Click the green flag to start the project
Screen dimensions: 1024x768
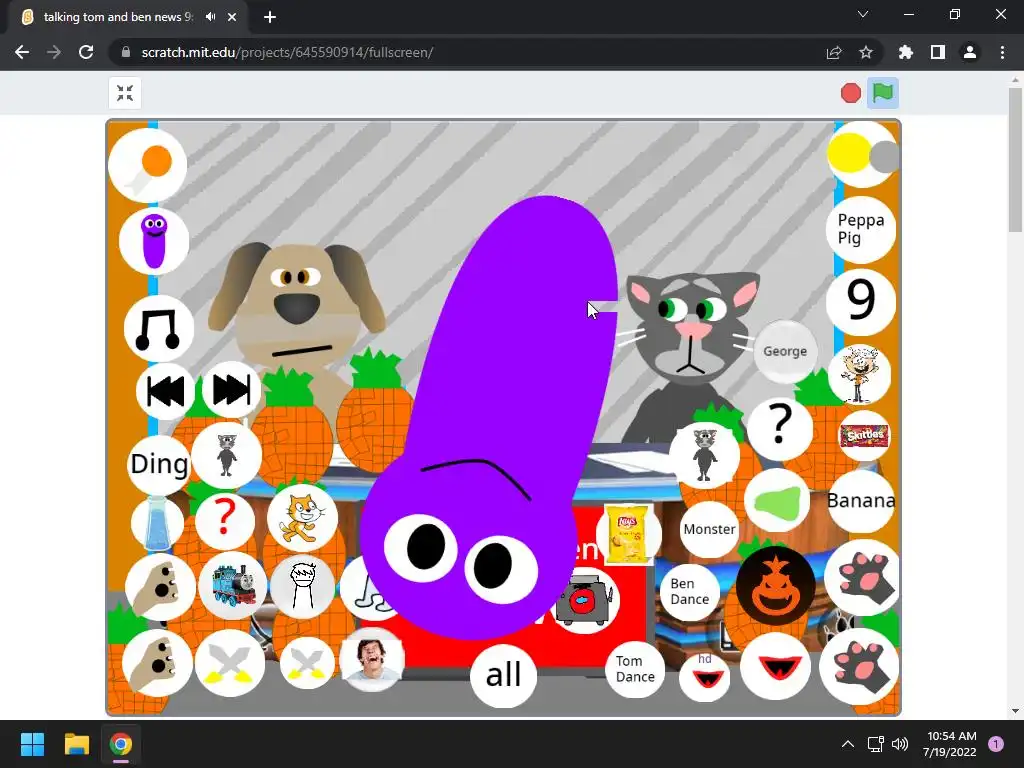tap(882, 93)
